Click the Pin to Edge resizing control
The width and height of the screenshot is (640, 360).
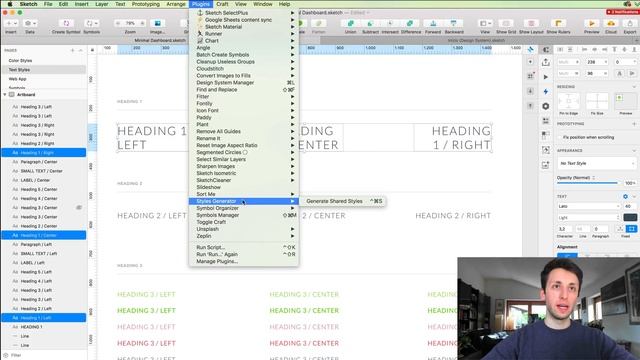pyautogui.click(x=569, y=101)
